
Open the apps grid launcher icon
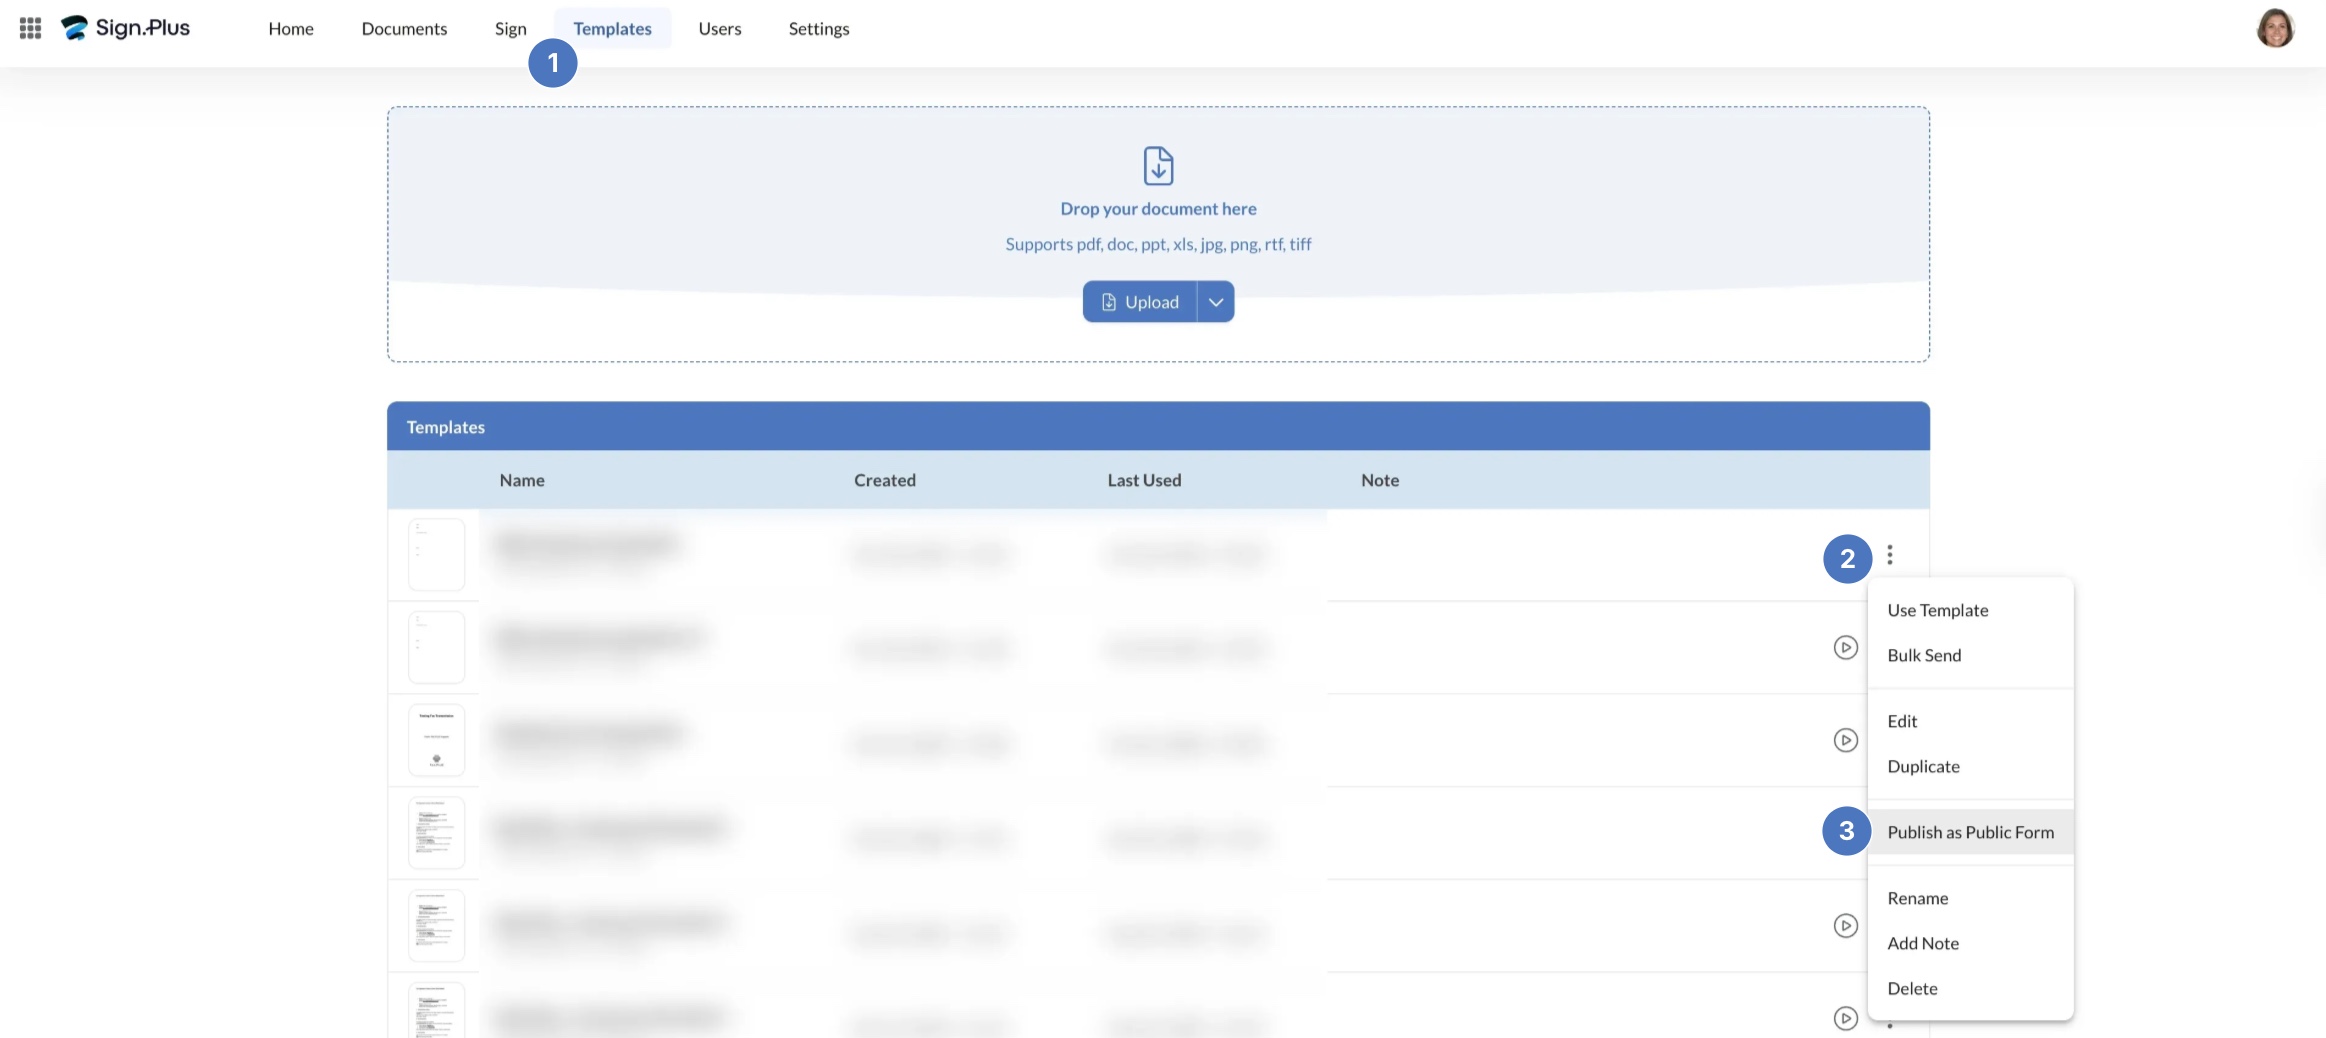pos(30,28)
